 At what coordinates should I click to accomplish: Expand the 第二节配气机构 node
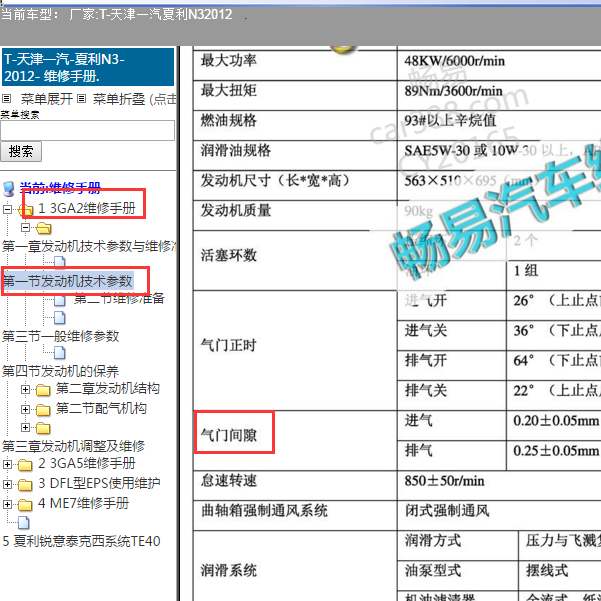click(25, 409)
